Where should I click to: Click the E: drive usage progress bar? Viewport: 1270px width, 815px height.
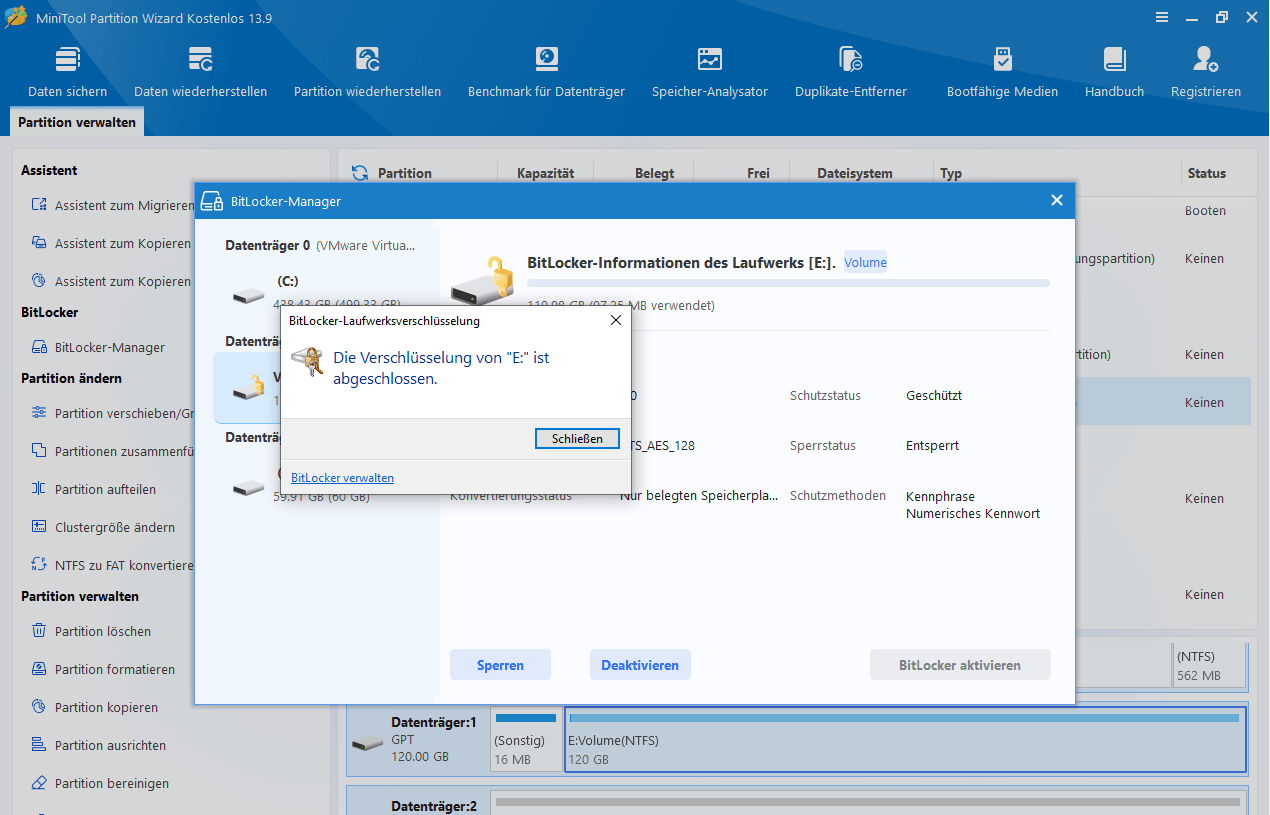coord(788,284)
